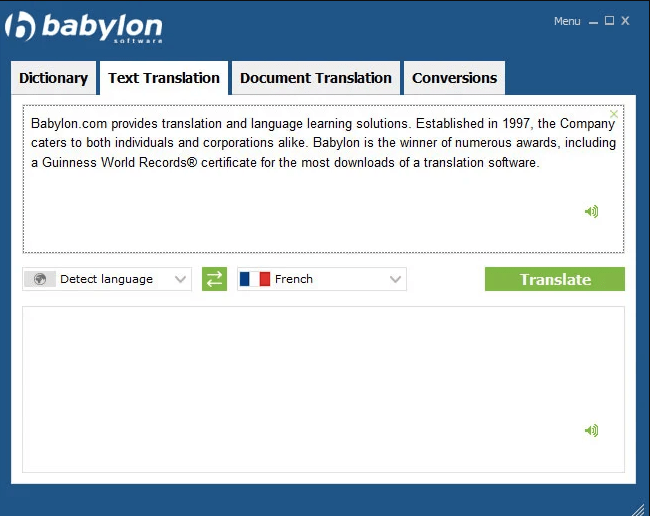650x516 pixels.
Task: Maximize the Babylon window
Action: click(x=609, y=21)
